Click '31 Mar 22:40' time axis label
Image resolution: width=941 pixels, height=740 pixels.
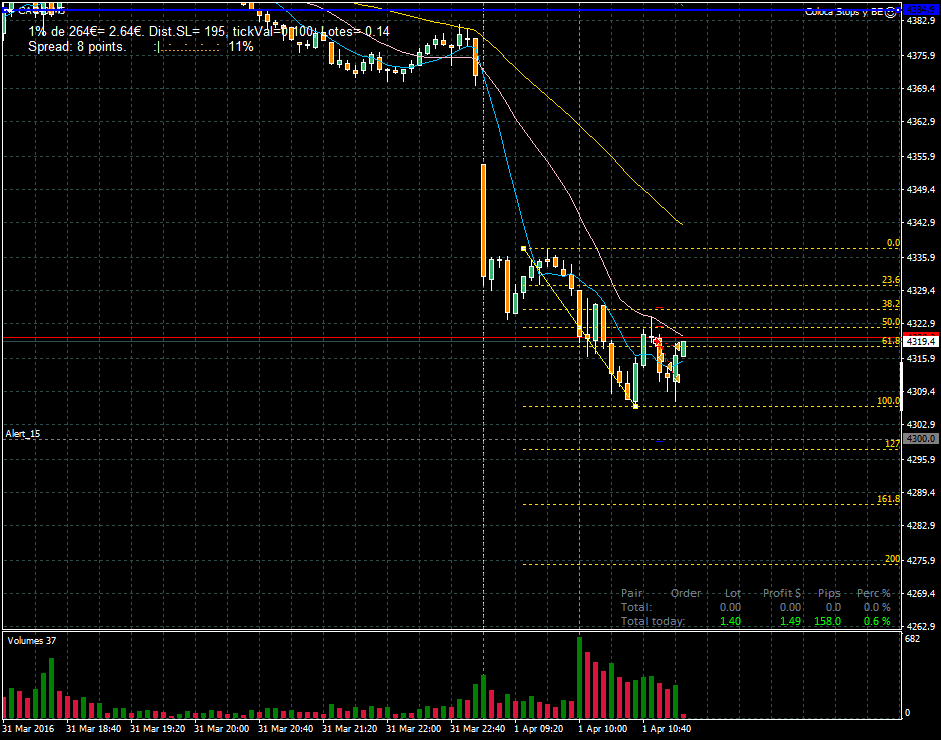click(476, 729)
